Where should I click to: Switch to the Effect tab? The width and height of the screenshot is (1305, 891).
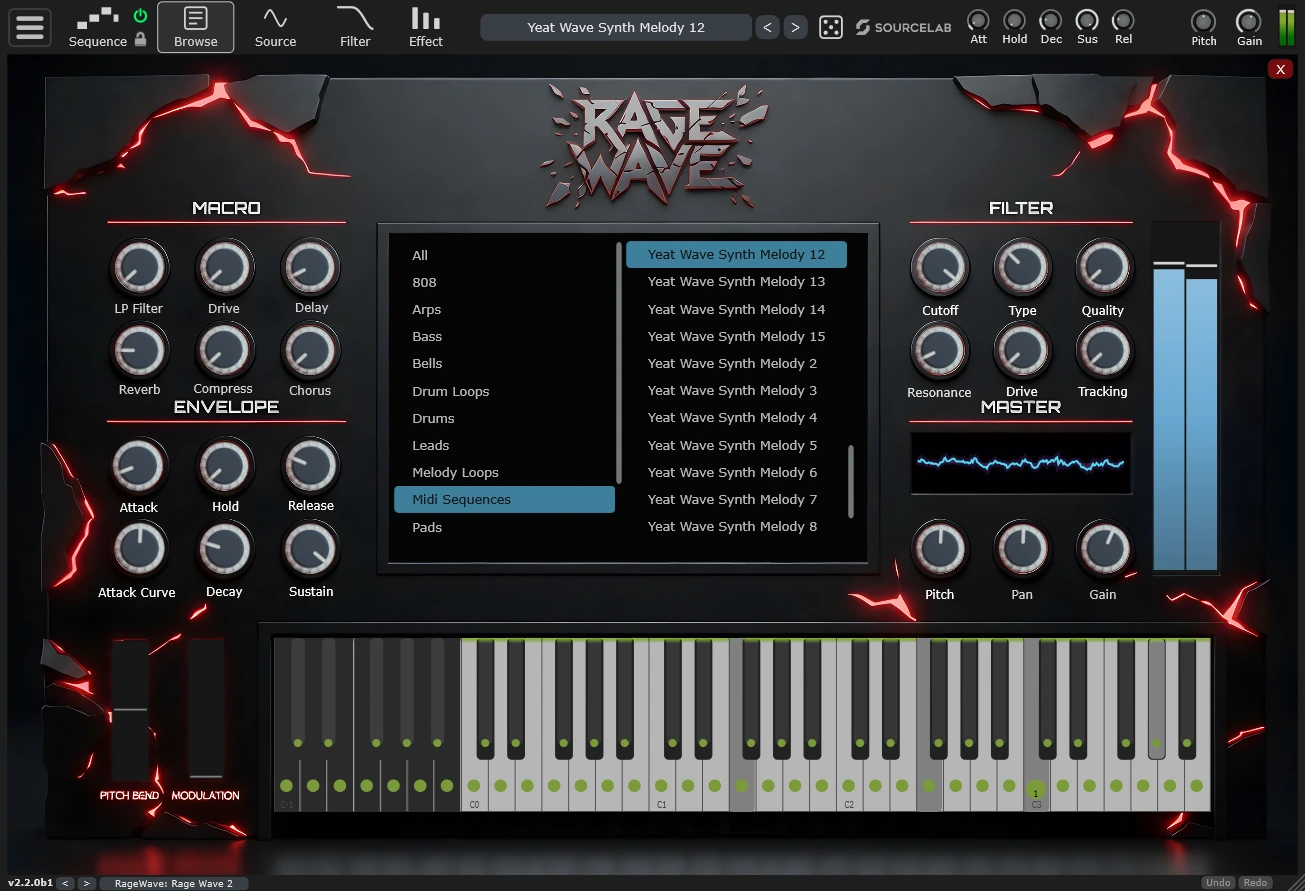[425, 27]
